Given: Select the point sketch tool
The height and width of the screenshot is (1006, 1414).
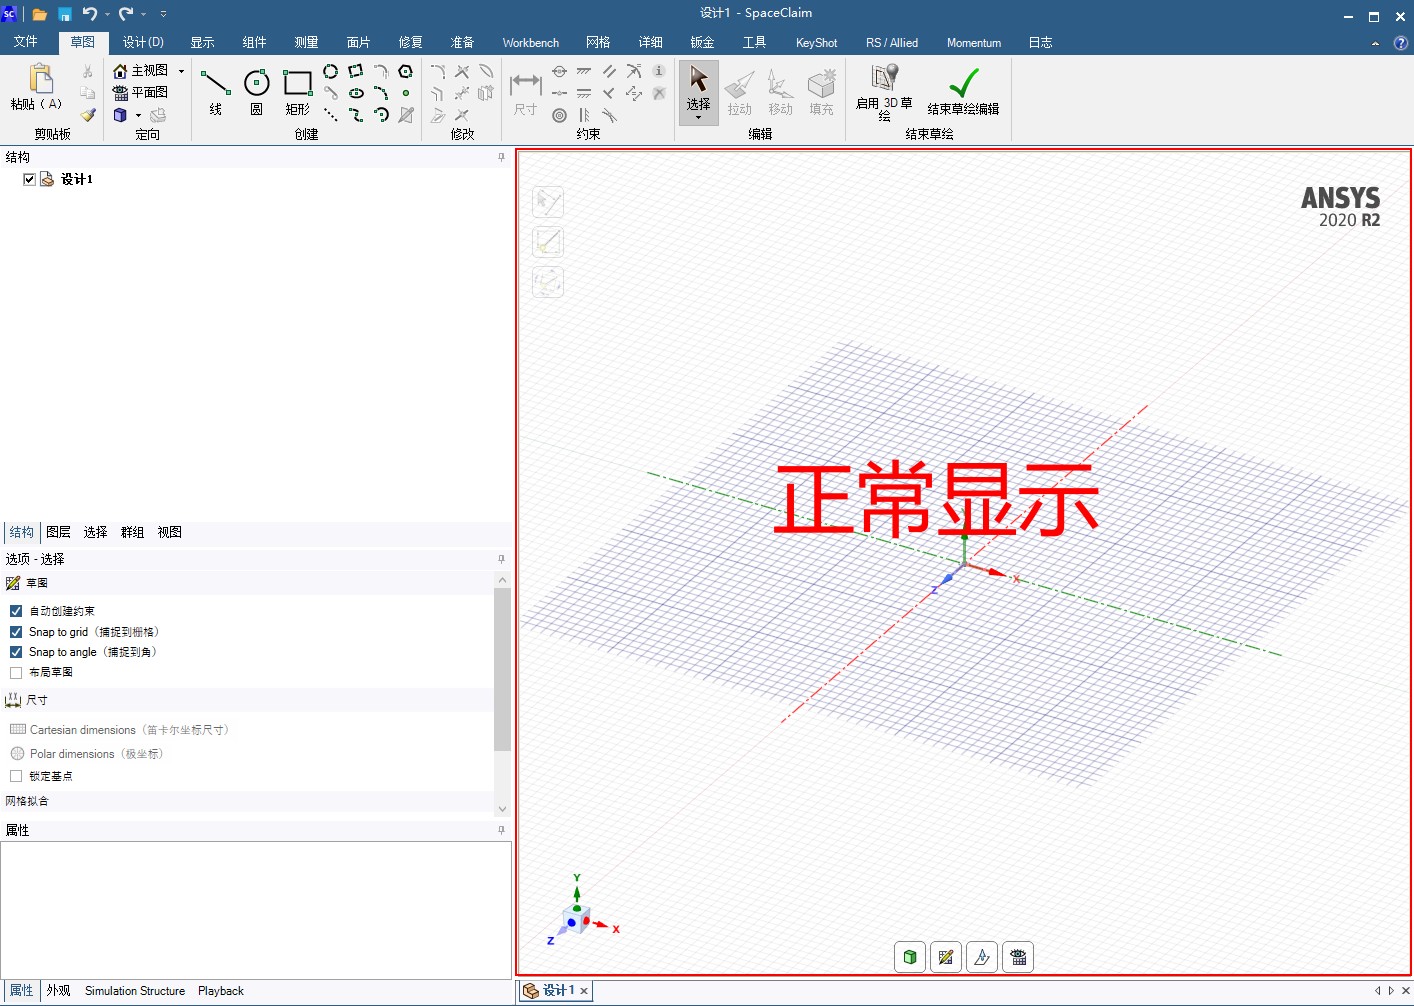Looking at the screenshot, I should click(x=406, y=93).
